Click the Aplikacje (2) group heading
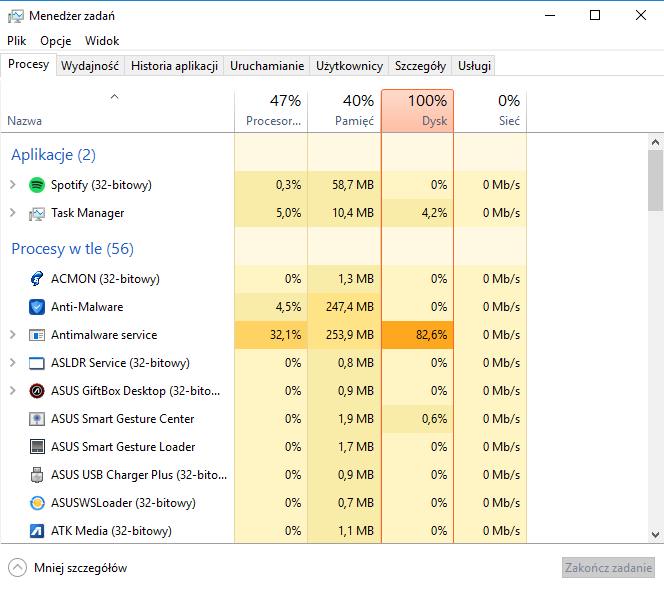 [x=53, y=155]
